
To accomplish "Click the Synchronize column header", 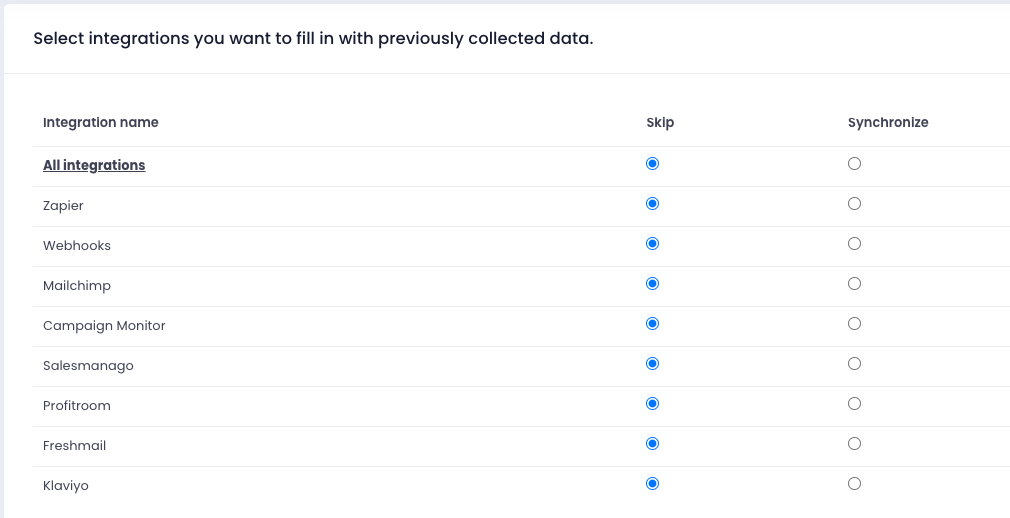I will click(888, 122).
